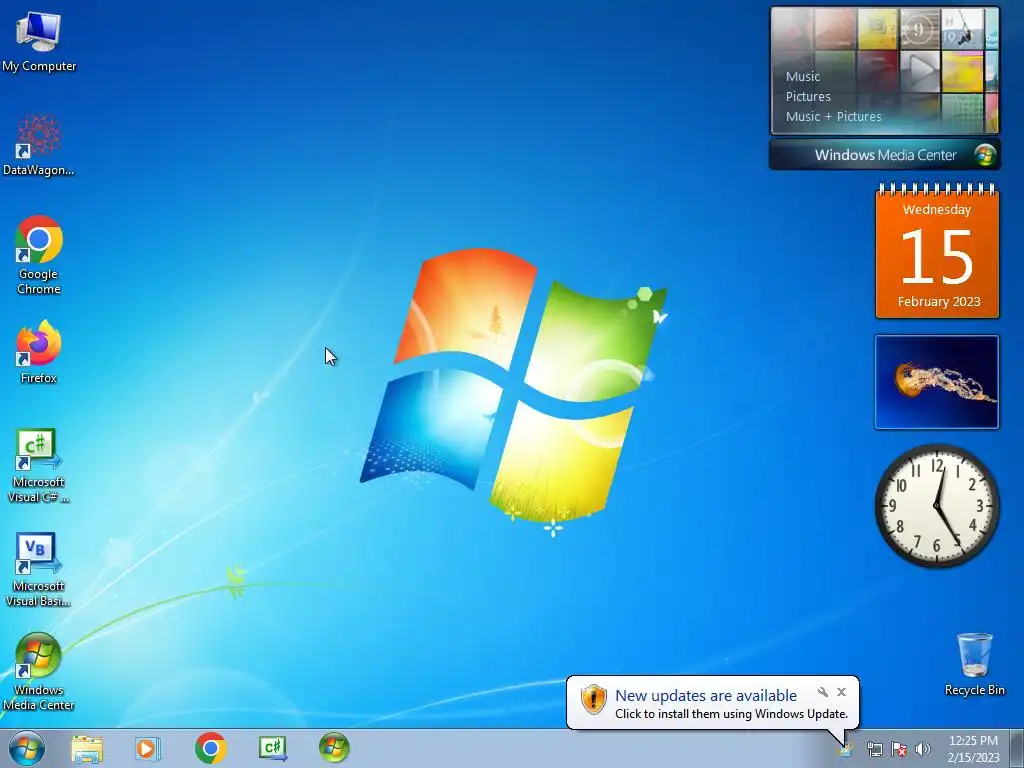Select the Firefox desktop shortcut
This screenshot has width=1024, height=768.
pos(39,352)
